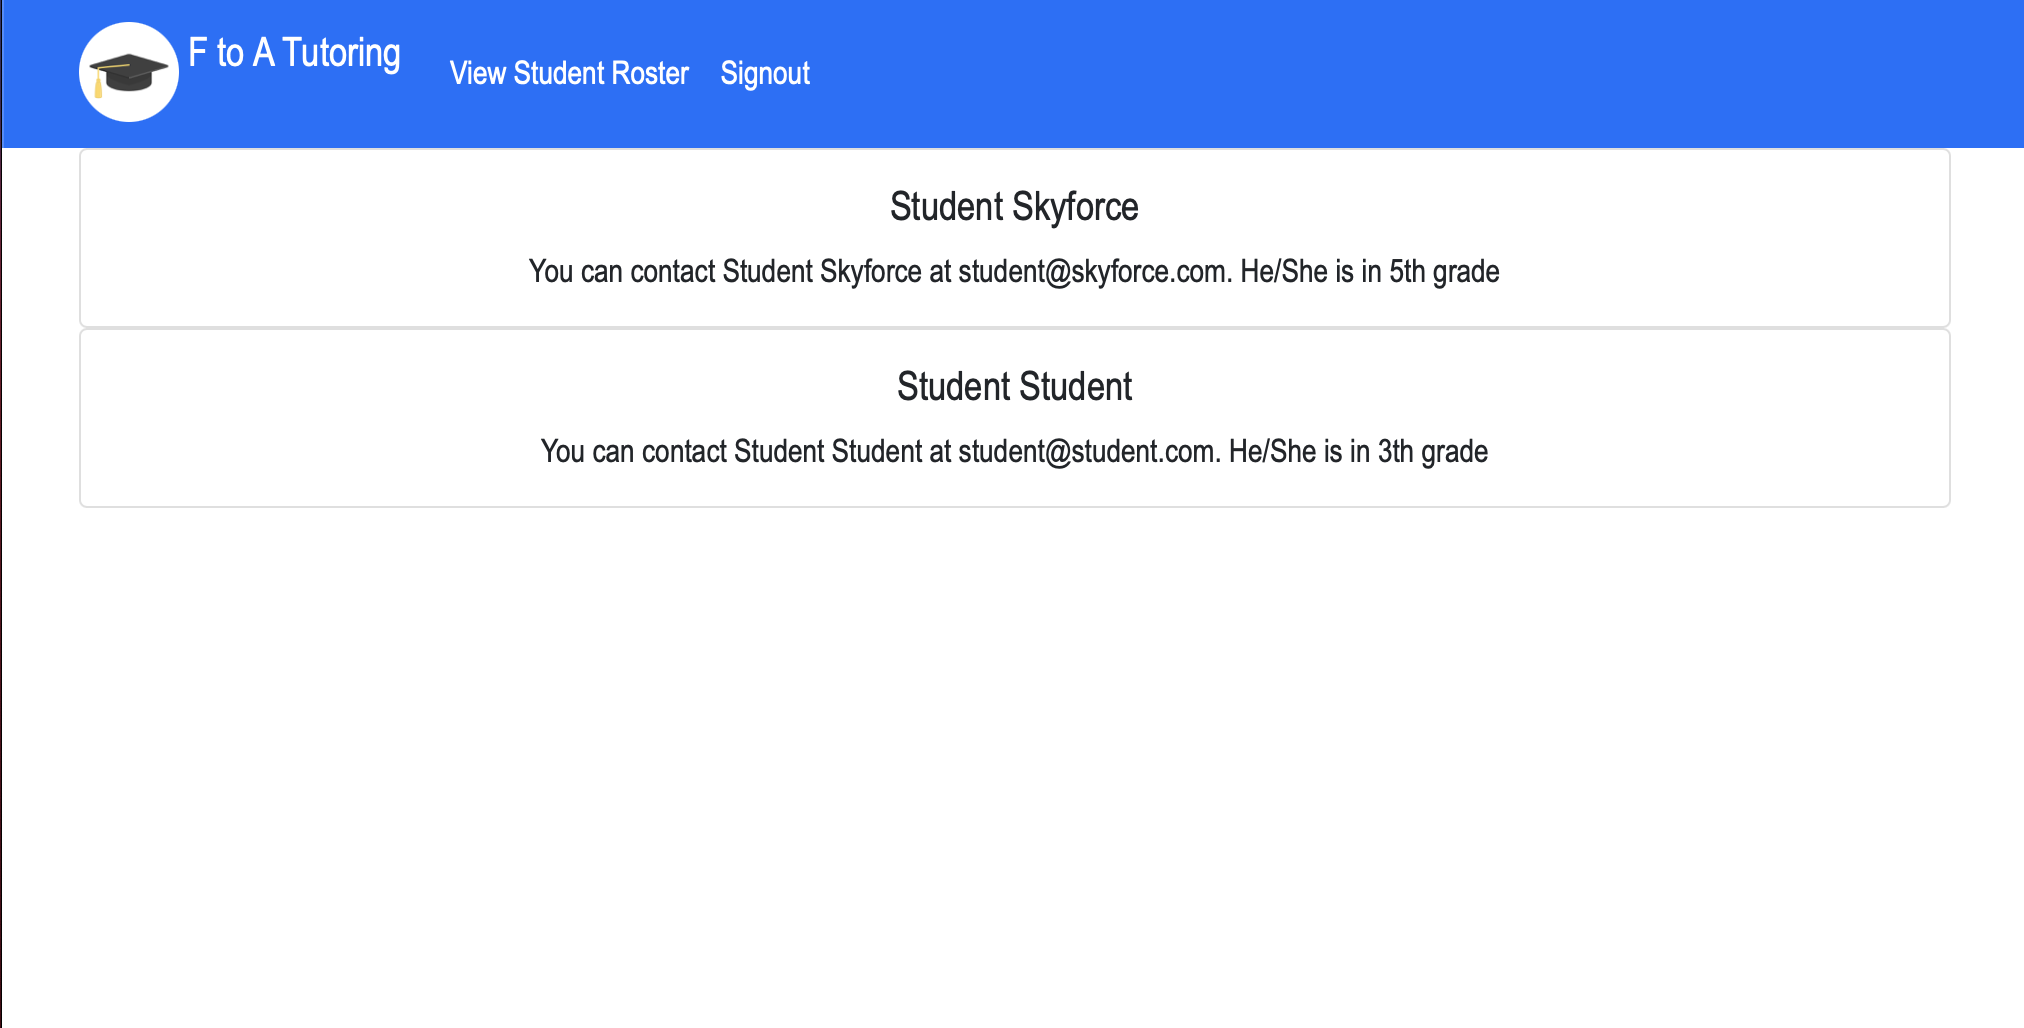
Task: Click the F to A Tutoring brand title
Action: click(x=294, y=53)
